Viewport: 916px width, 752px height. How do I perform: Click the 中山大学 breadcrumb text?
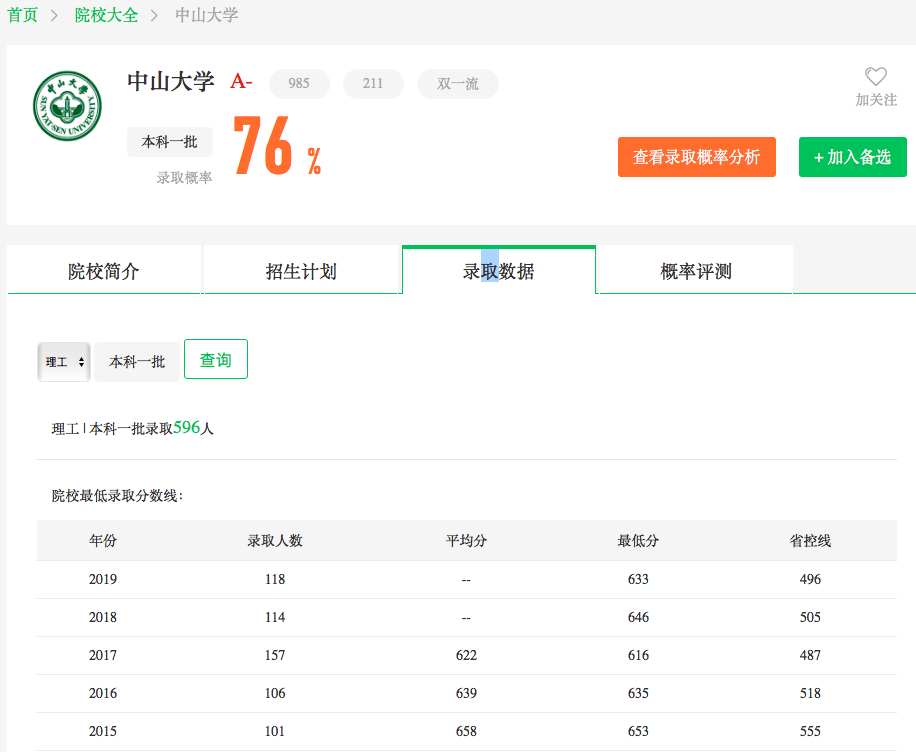207,15
